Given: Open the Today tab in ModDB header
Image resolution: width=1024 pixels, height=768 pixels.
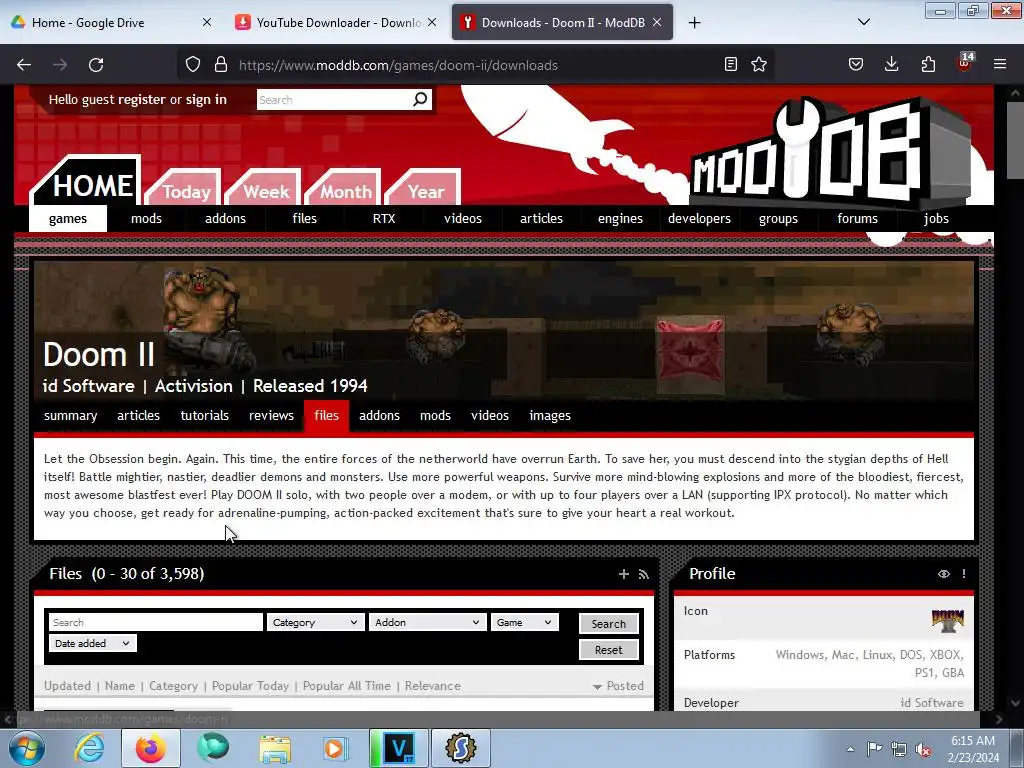Looking at the screenshot, I should tap(186, 191).
